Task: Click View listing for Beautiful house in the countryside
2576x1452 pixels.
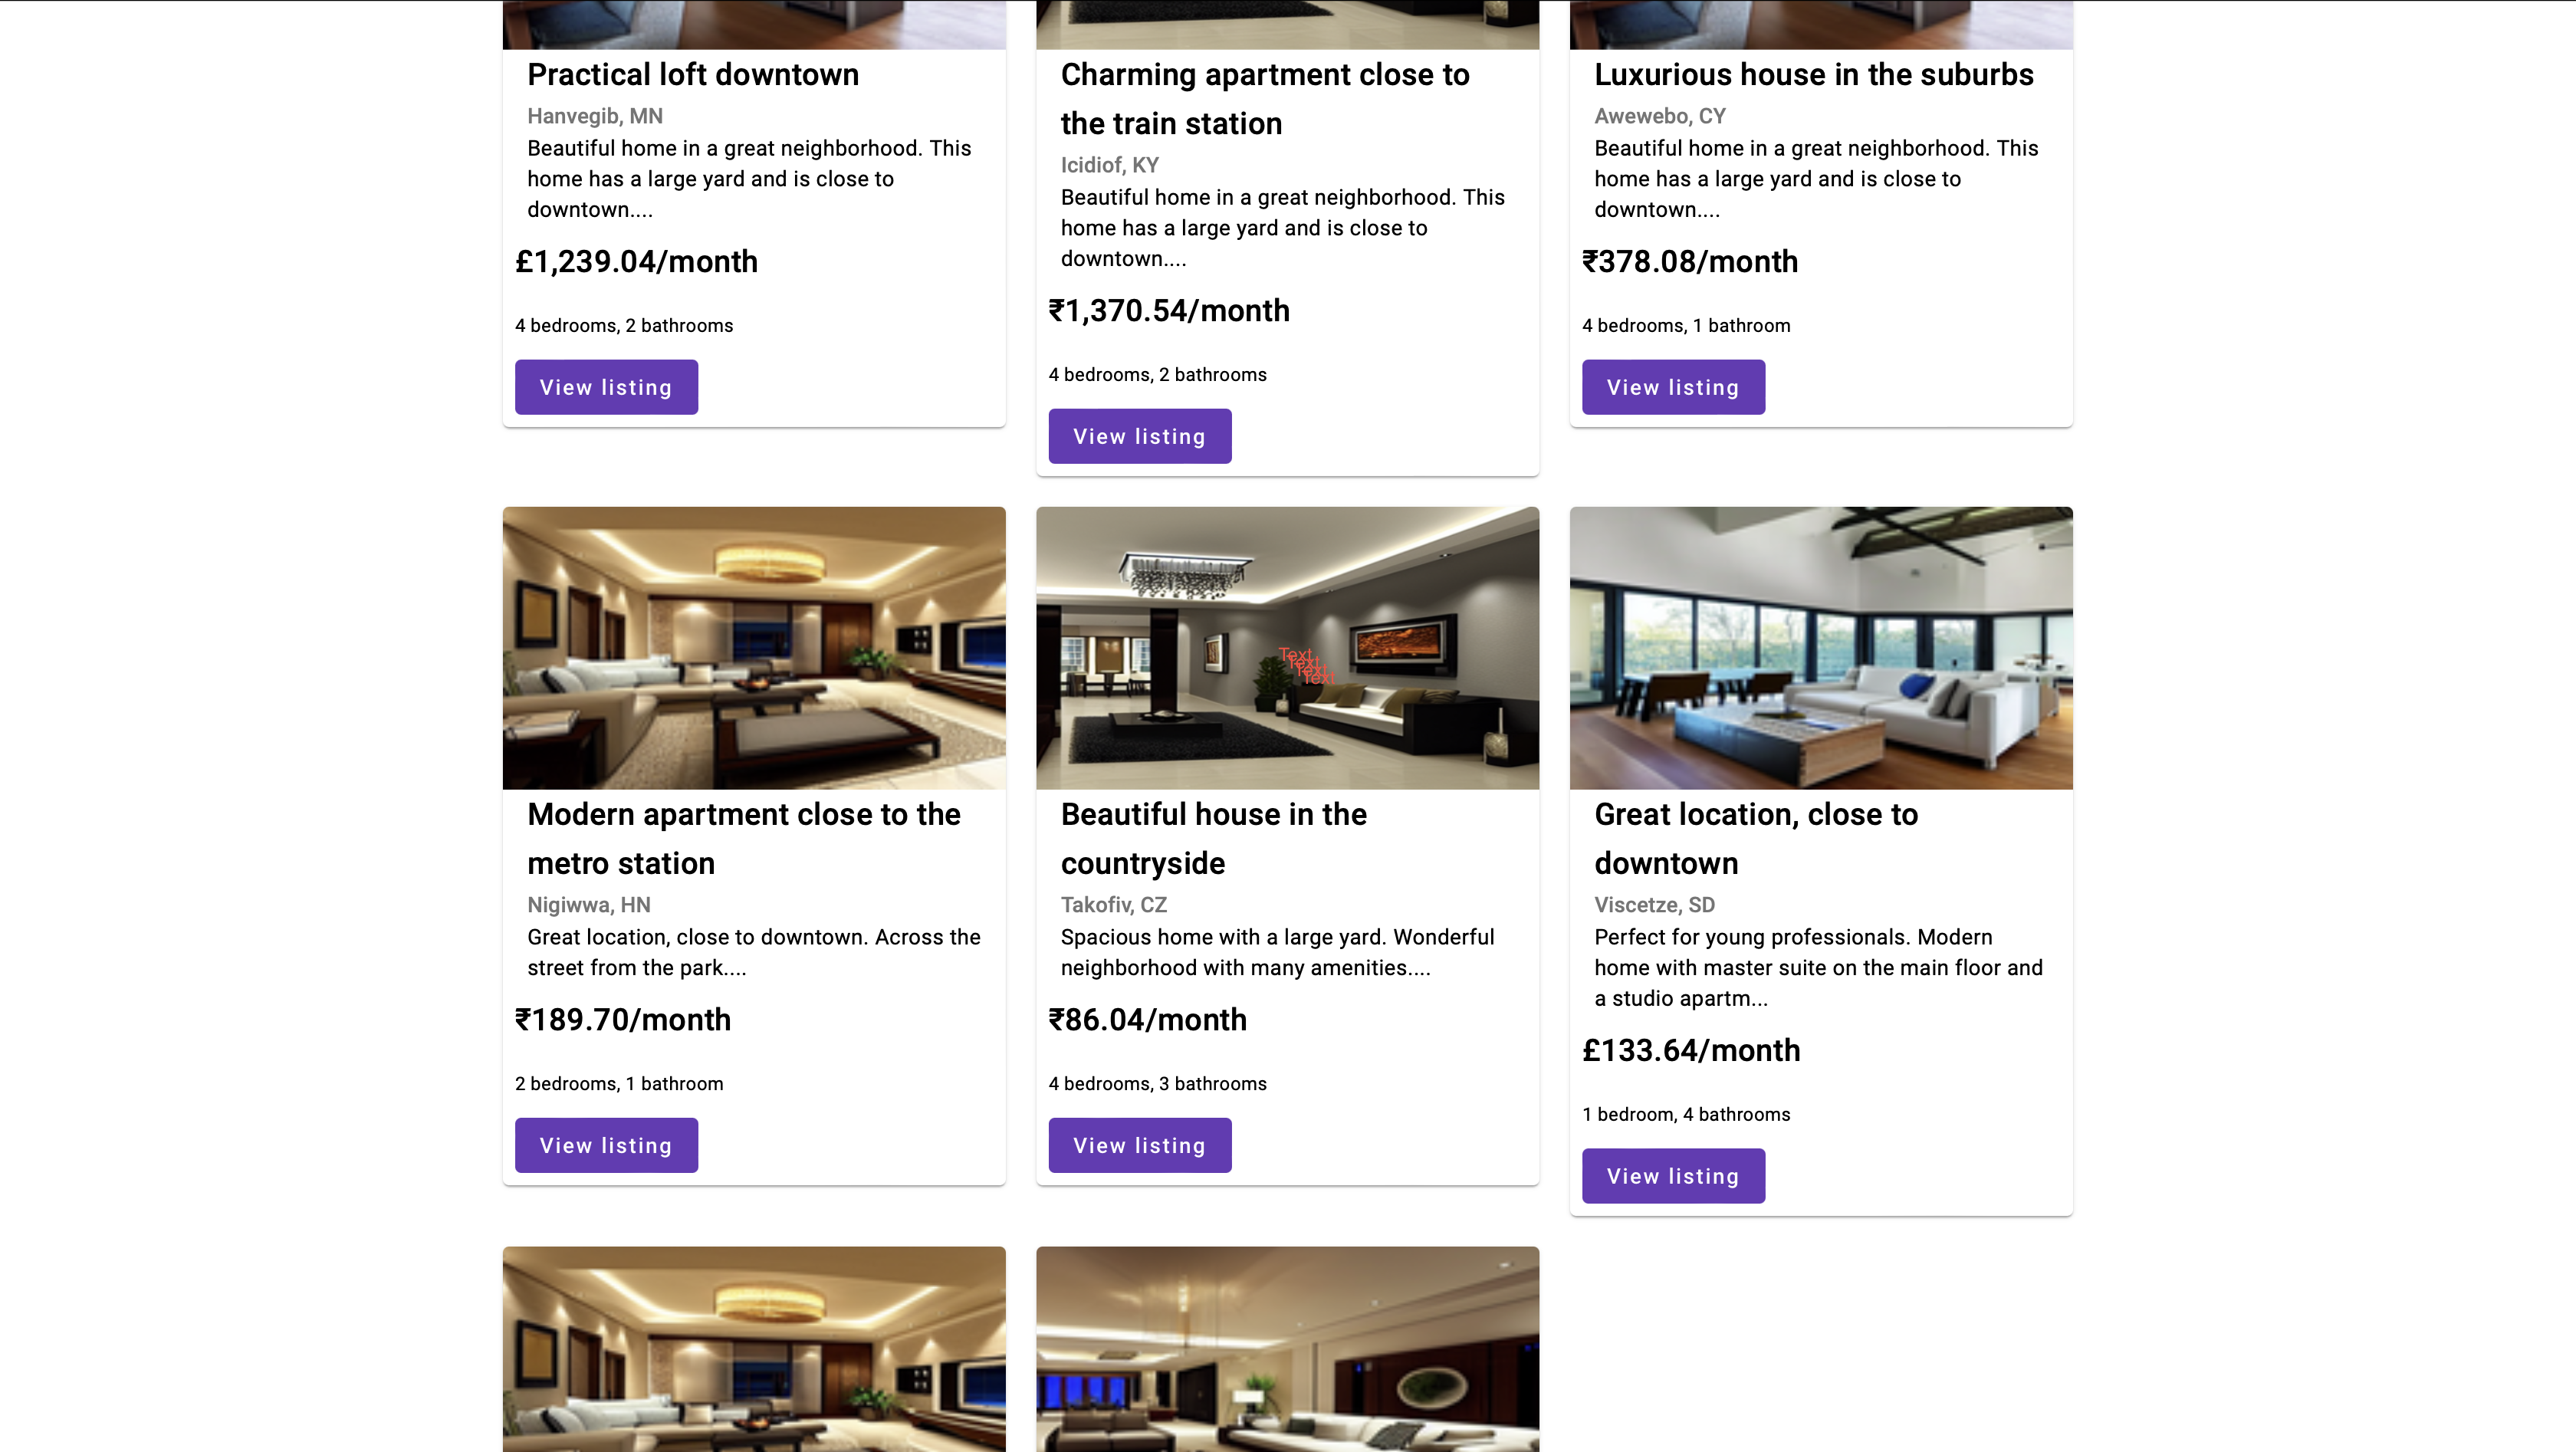Action: pyautogui.click(x=1140, y=1144)
